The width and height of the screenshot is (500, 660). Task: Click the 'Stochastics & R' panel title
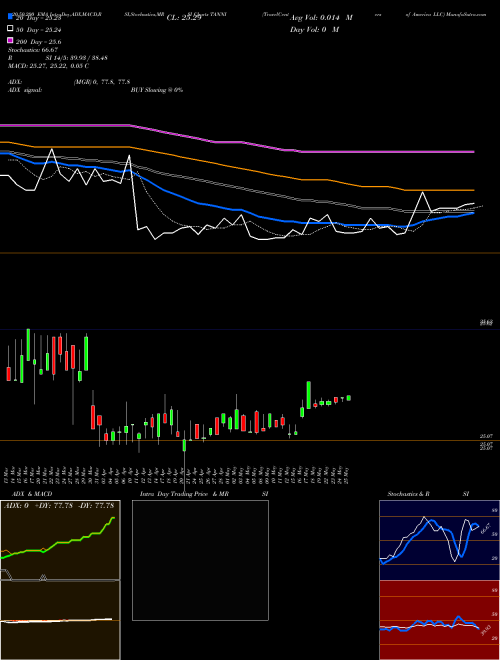click(x=409, y=494)
